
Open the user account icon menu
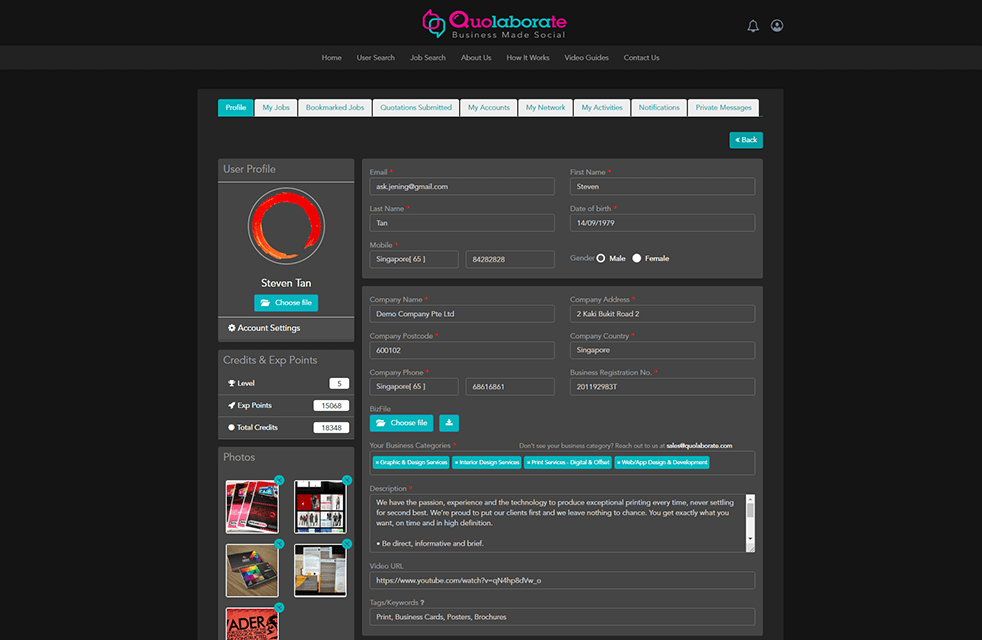click(x=777, y=26)
